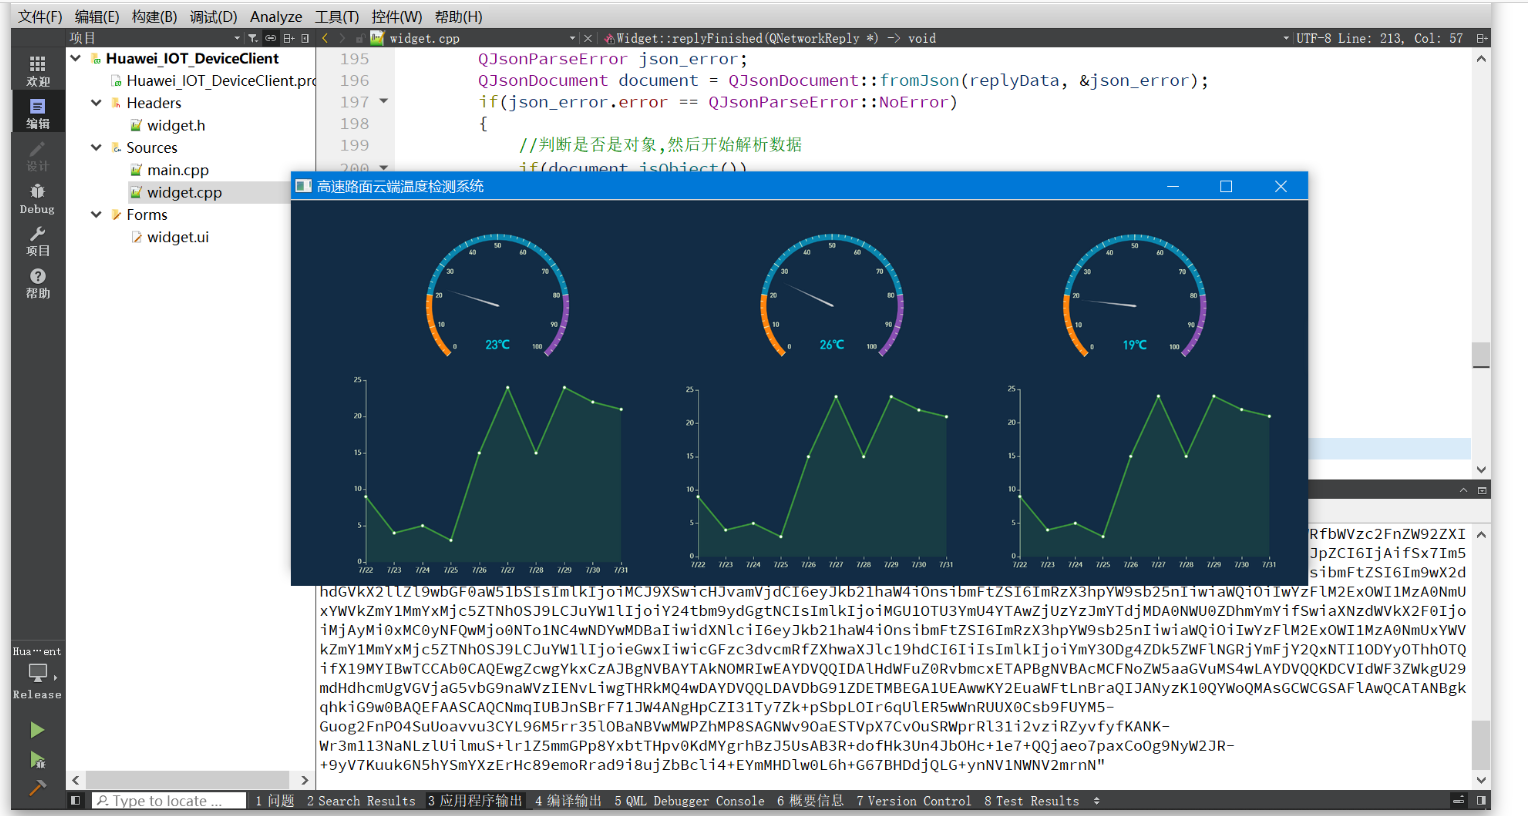
Task: Close the project side panel
Action: click(305, 38)
